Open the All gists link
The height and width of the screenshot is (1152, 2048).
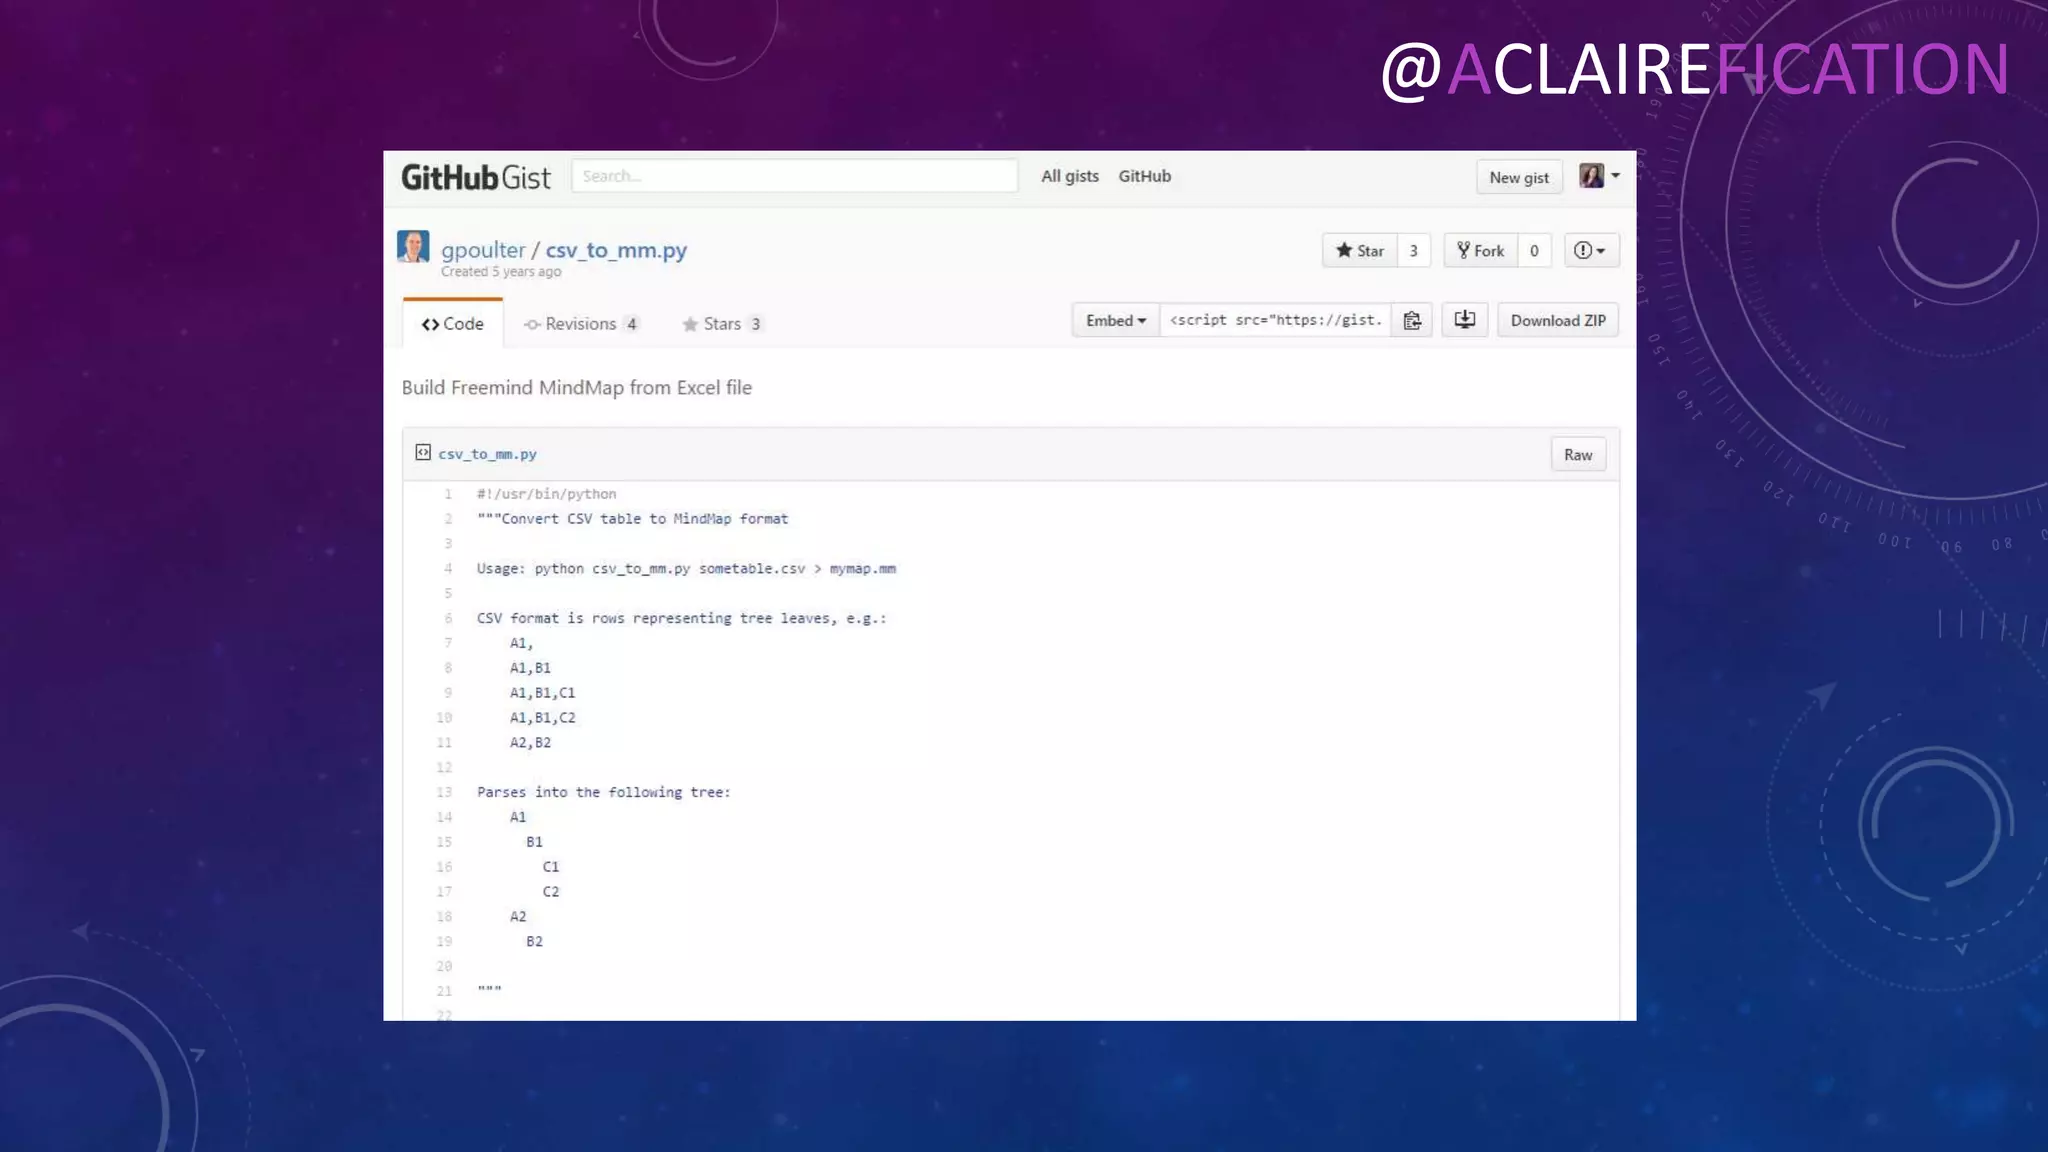pos(1069,176)
